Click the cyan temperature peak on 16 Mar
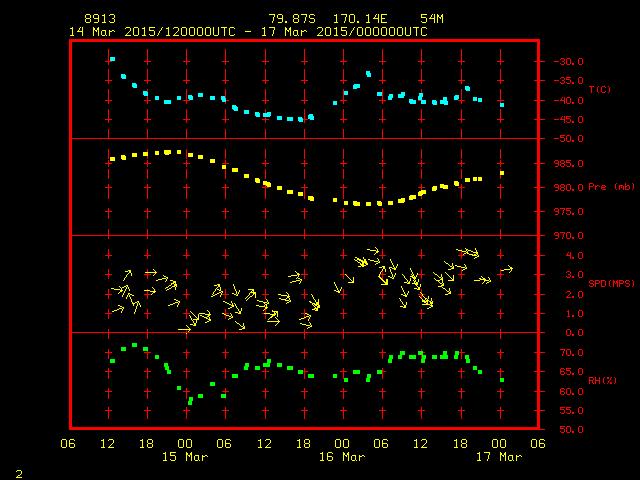Screen dimensions: 640x480 369,74
